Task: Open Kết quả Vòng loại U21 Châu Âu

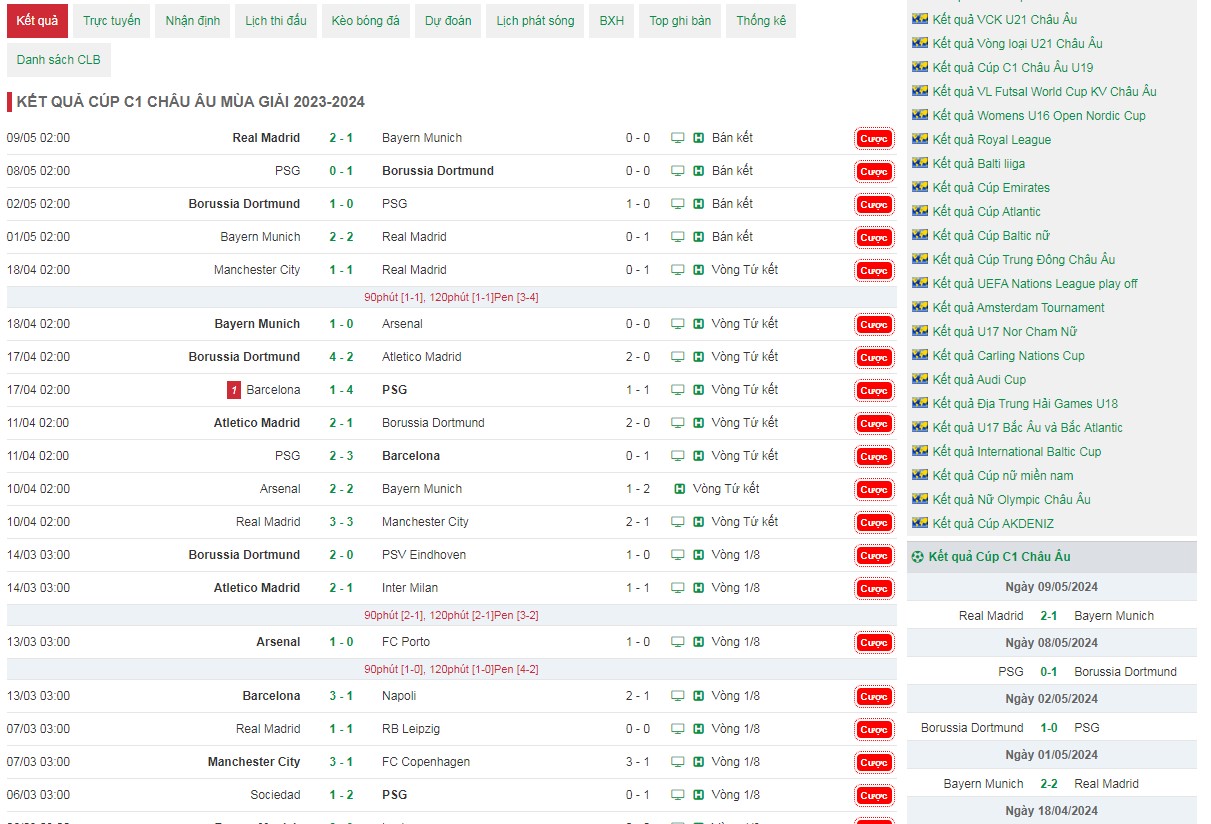Action: (x=1018, y=43)
